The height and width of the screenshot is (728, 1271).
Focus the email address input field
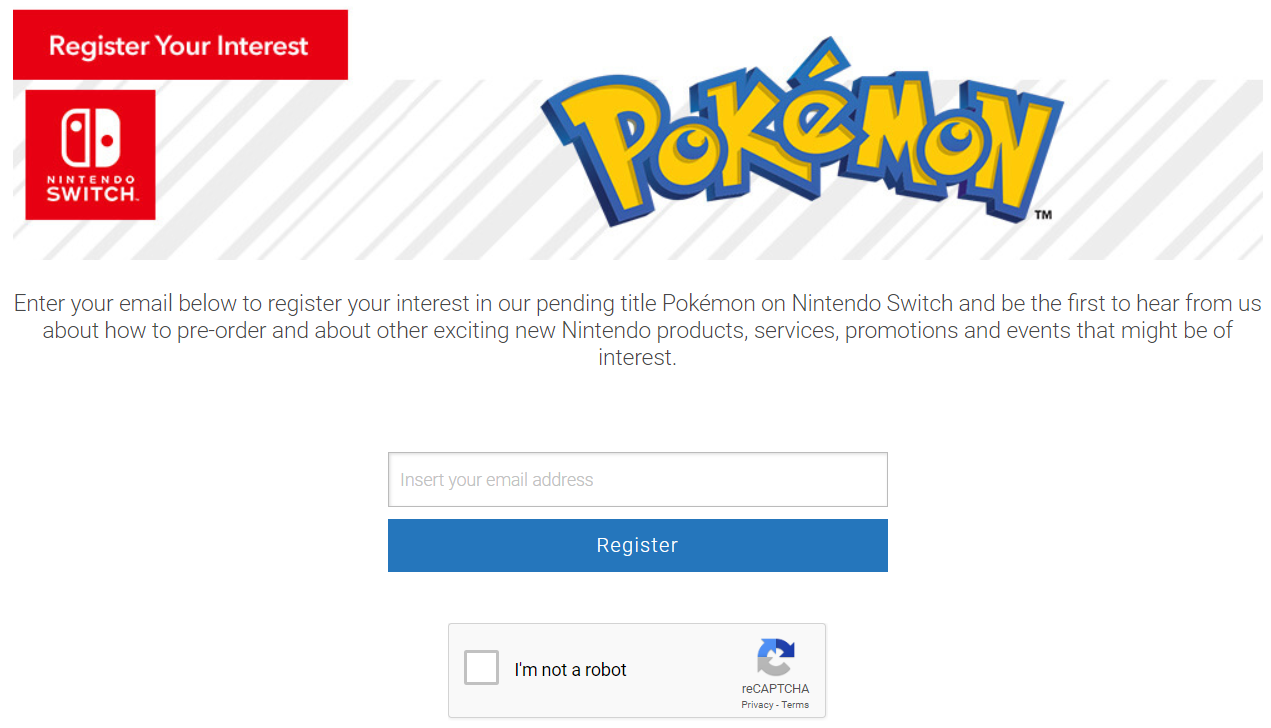[637, 480]
